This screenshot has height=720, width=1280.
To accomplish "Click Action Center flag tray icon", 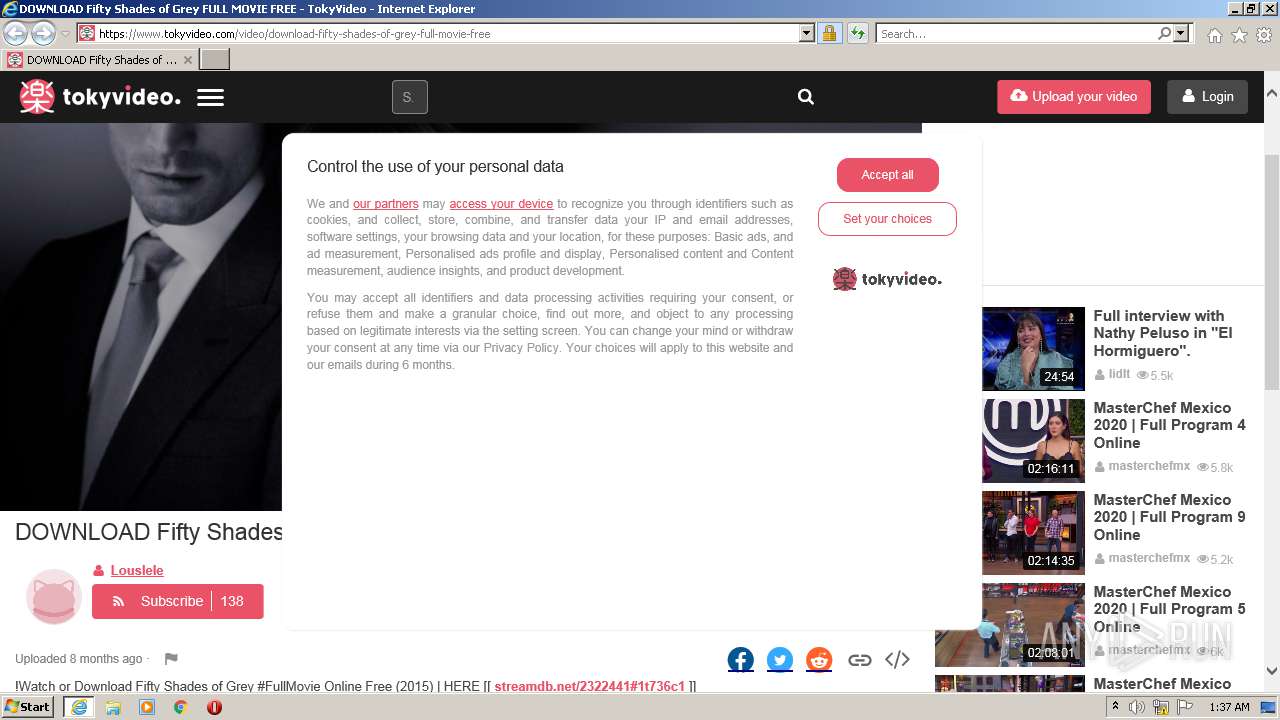I will point(1185,707).
